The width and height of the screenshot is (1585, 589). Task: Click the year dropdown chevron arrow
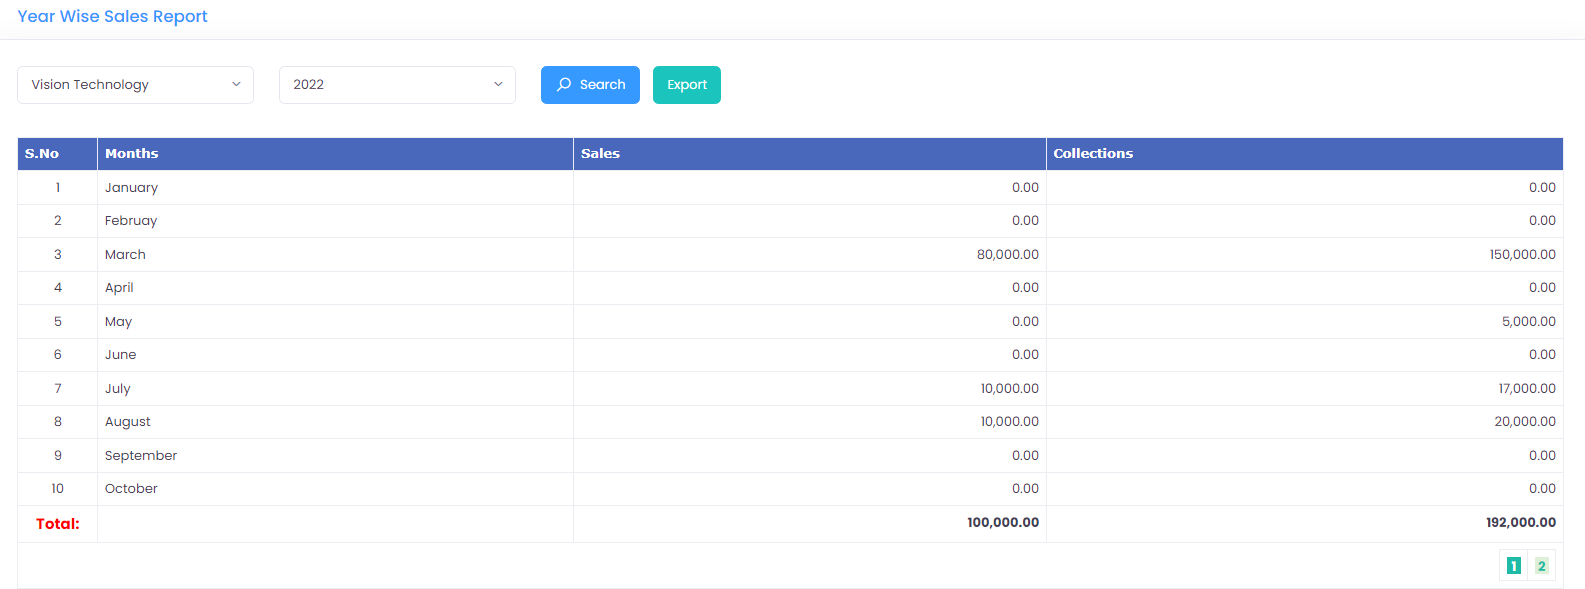point(498,85)
